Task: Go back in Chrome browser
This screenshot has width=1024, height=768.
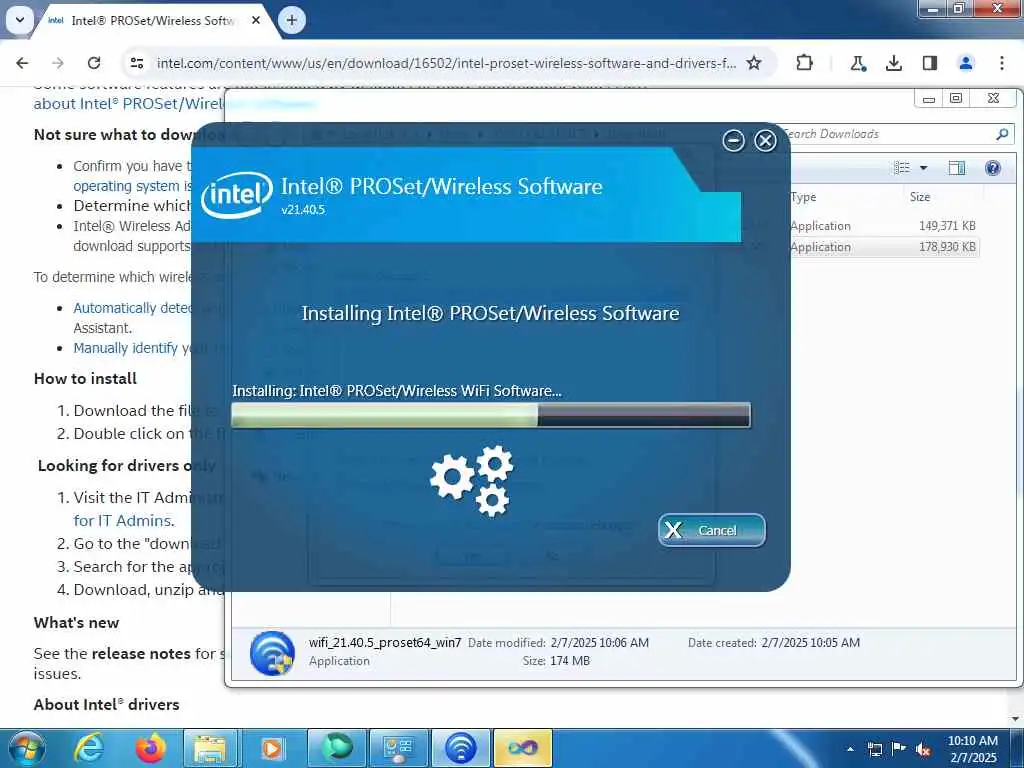Action: (22, 63)
